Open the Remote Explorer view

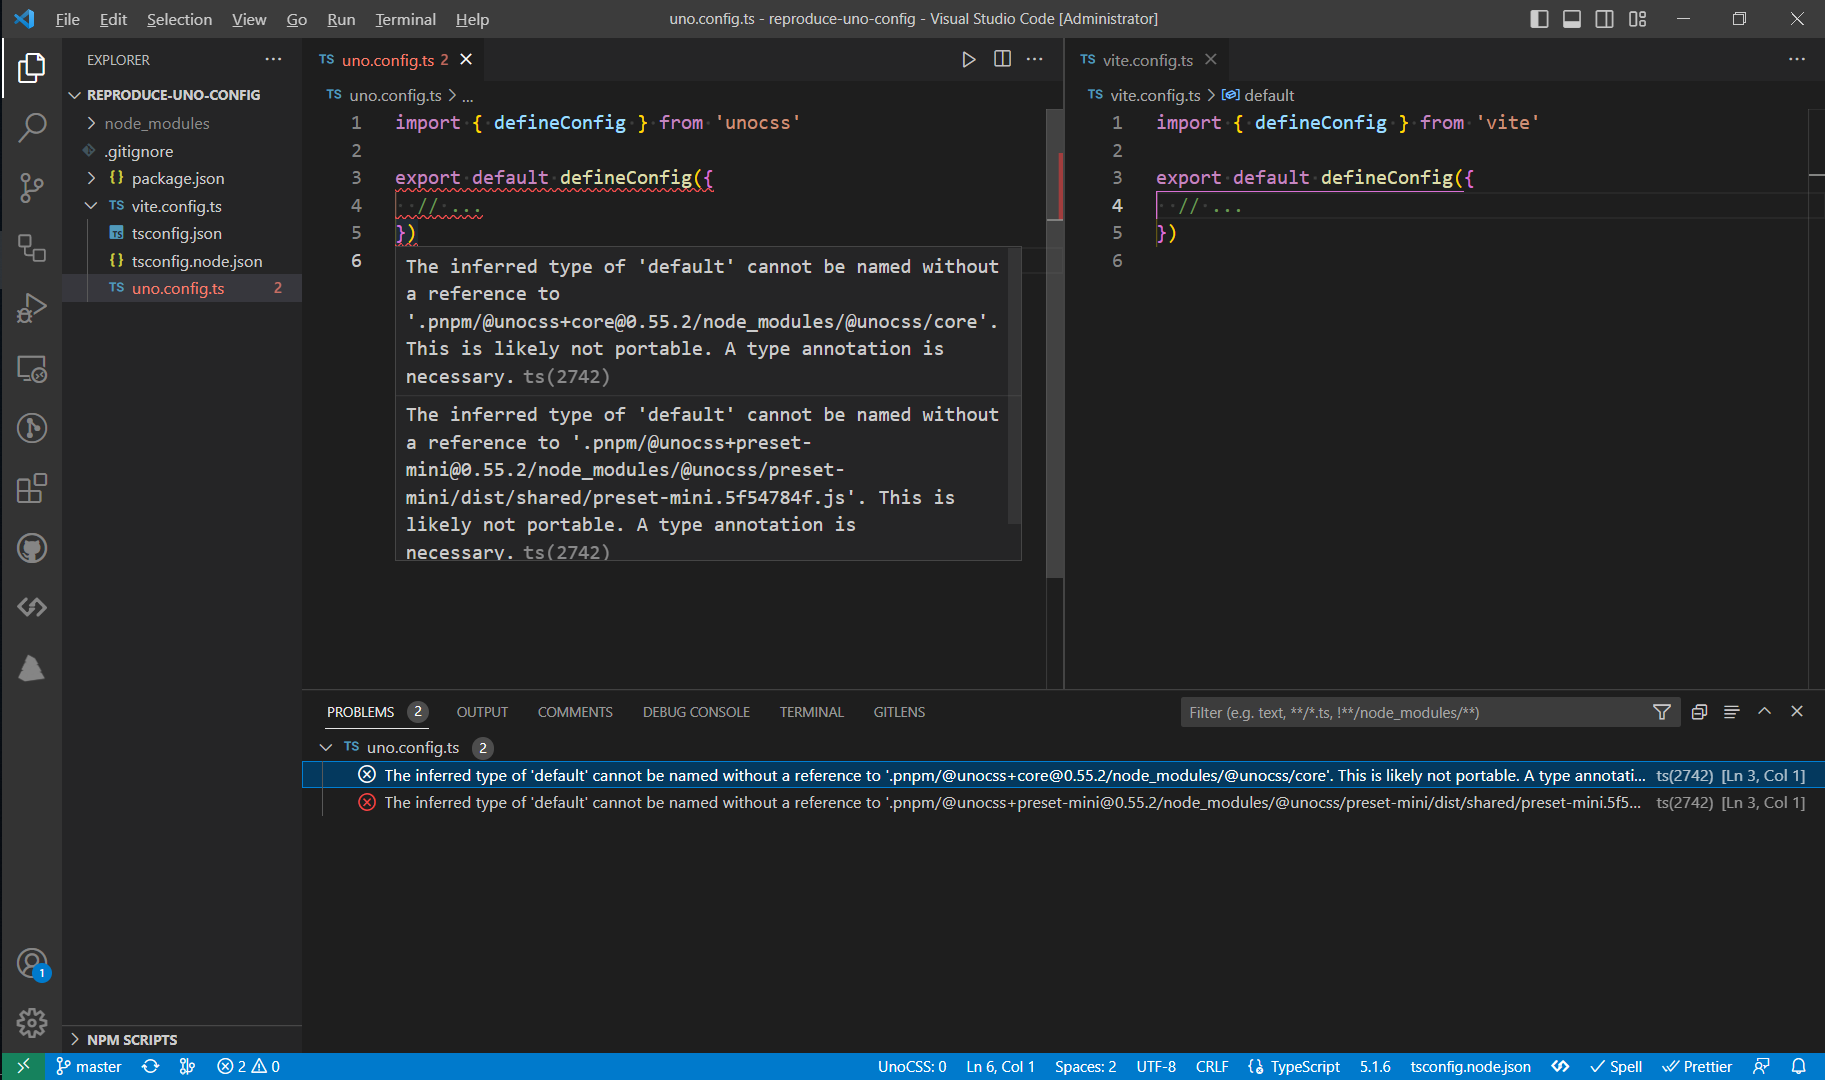[32, 368]
